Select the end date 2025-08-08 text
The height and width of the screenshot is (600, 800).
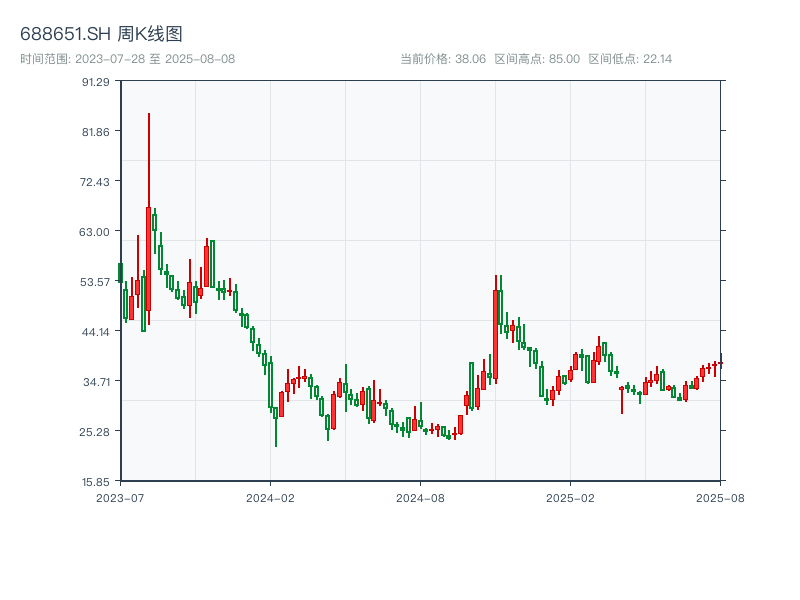click(x=203, y=57)
